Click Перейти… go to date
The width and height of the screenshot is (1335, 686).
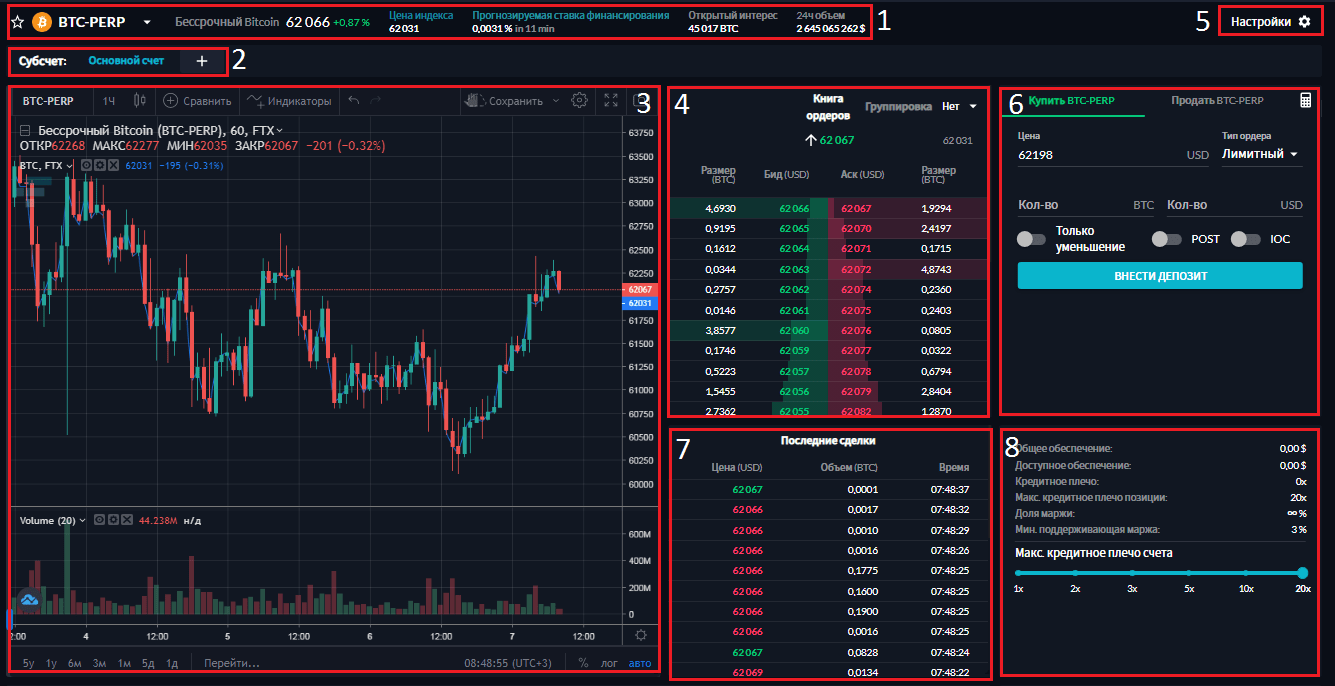tap(232, 662)
